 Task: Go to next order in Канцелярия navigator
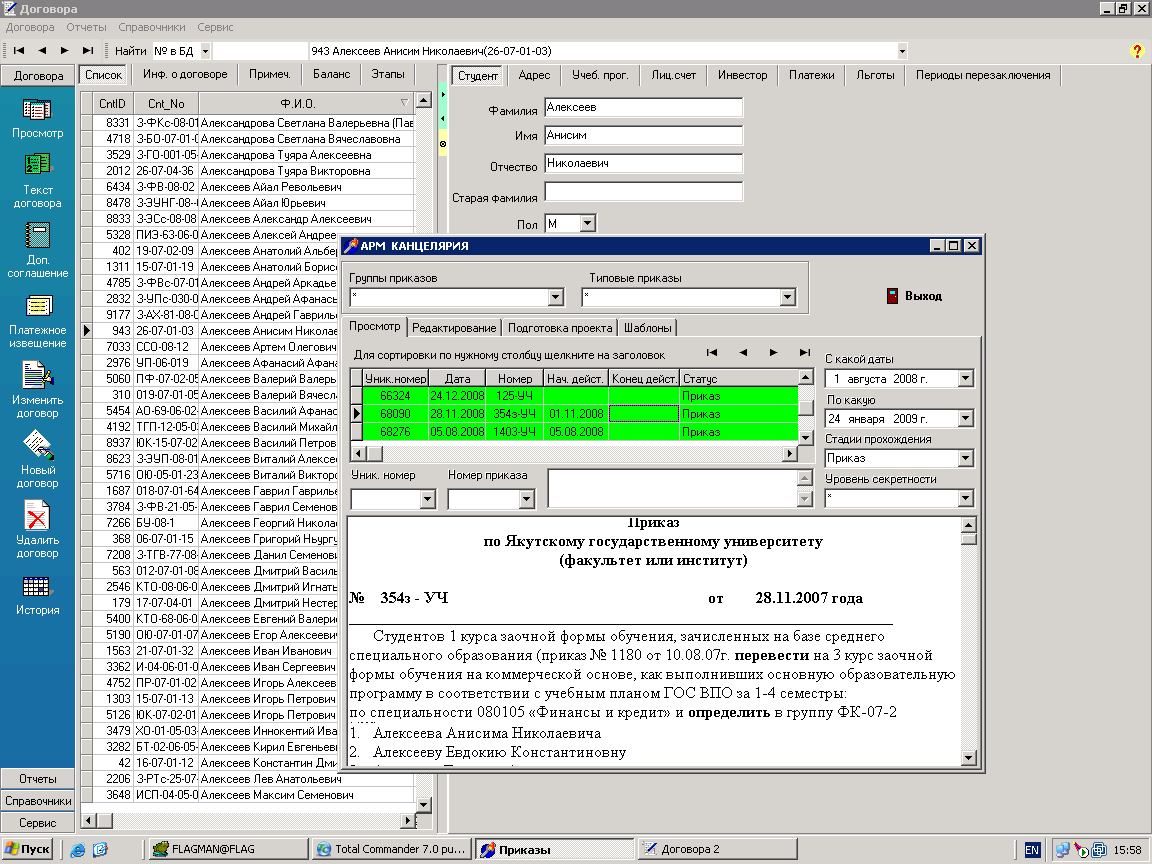(774, 353)
